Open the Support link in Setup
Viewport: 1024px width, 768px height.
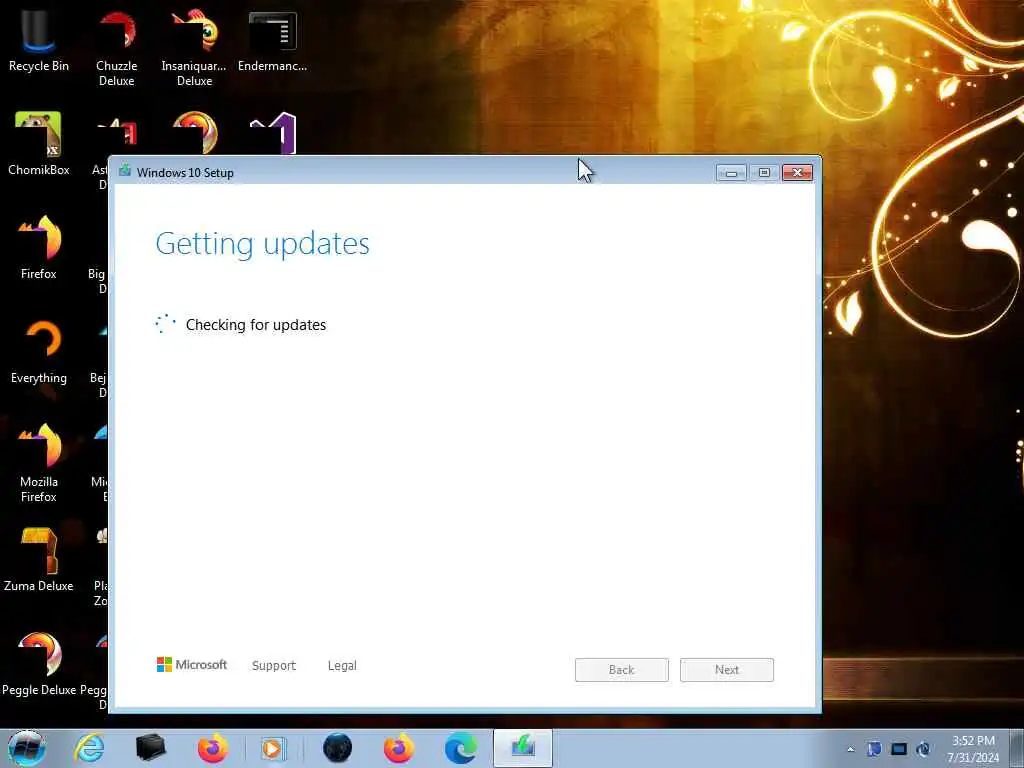(274, 665)
